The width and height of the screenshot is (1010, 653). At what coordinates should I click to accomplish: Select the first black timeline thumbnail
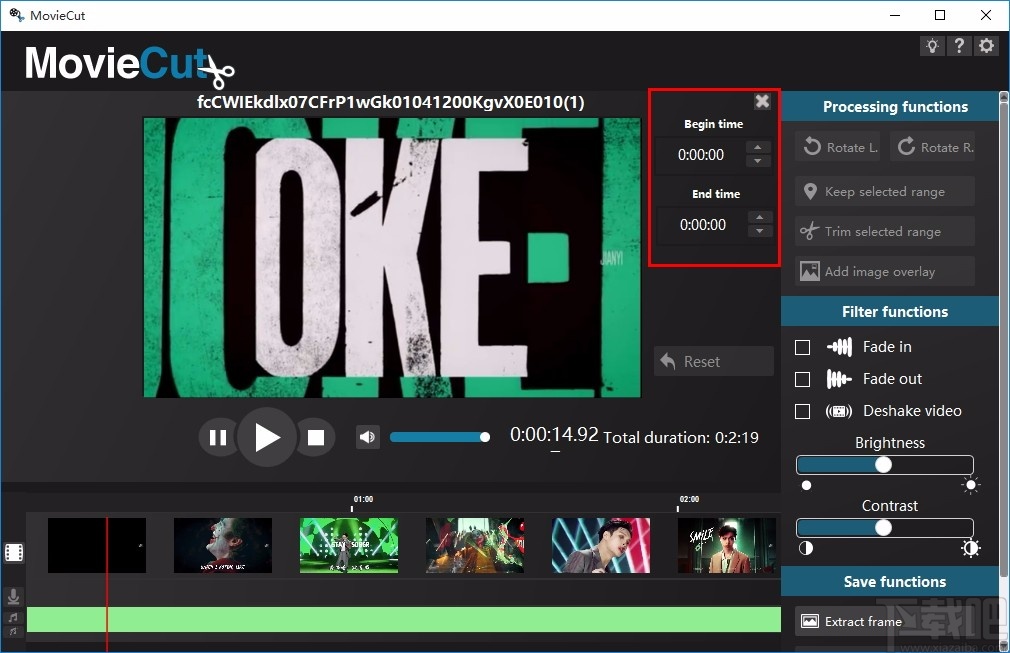(x=97, y=545)
